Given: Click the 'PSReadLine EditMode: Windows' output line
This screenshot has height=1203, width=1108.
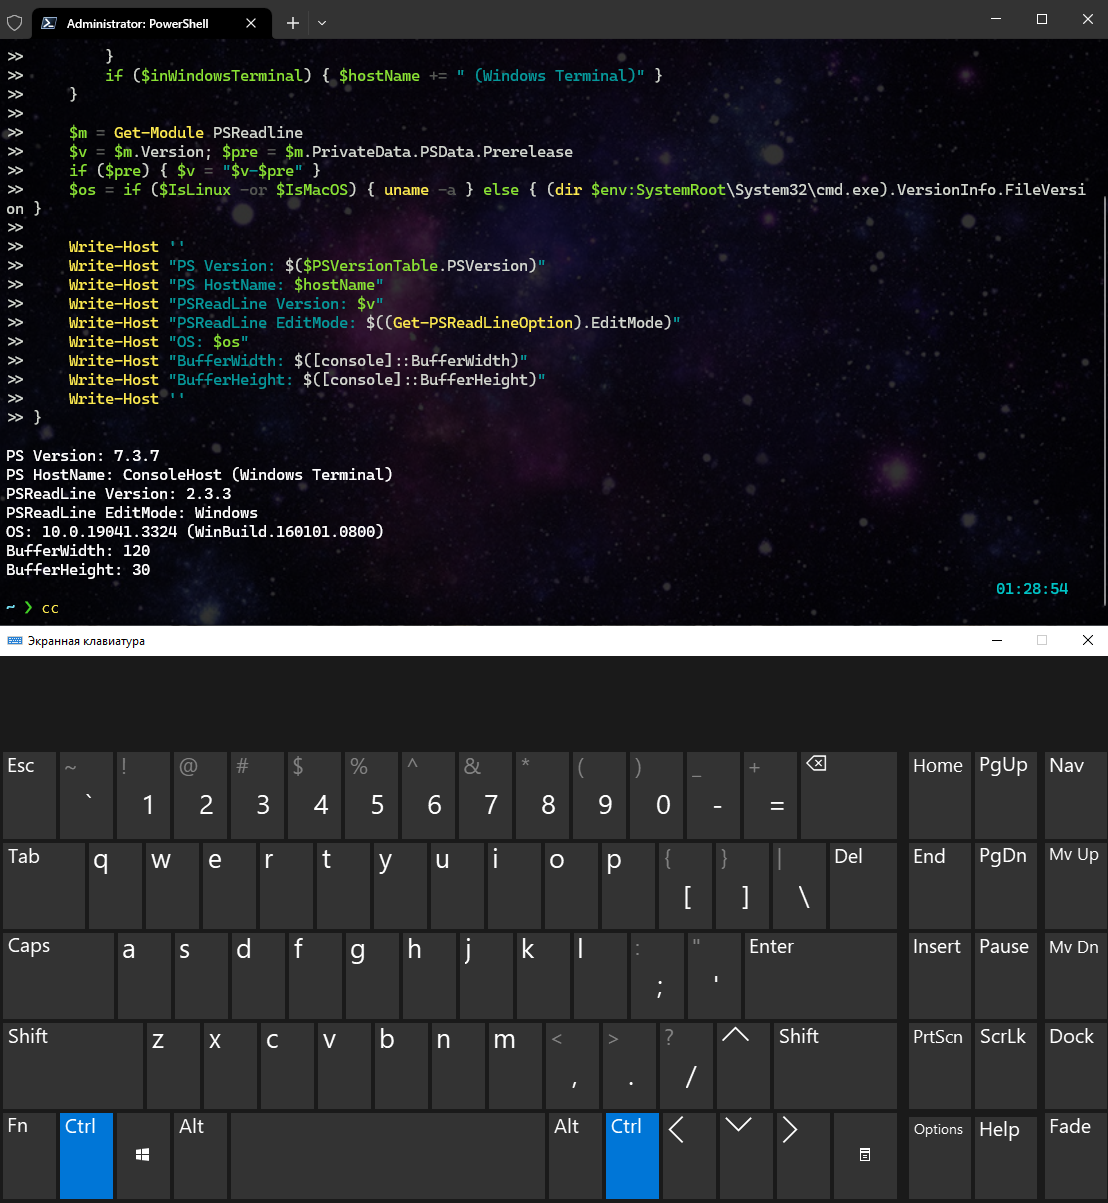Looking at the screenshot, I should click(x=132, y=513).
